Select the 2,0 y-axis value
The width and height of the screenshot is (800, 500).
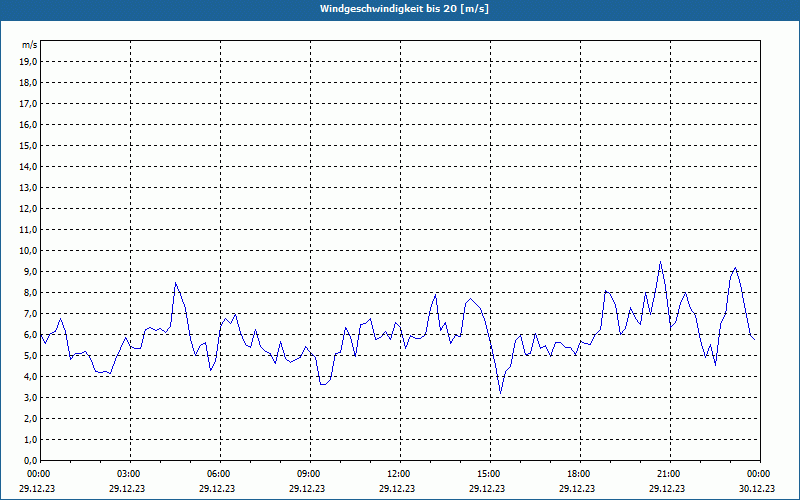tap(30, 419)
